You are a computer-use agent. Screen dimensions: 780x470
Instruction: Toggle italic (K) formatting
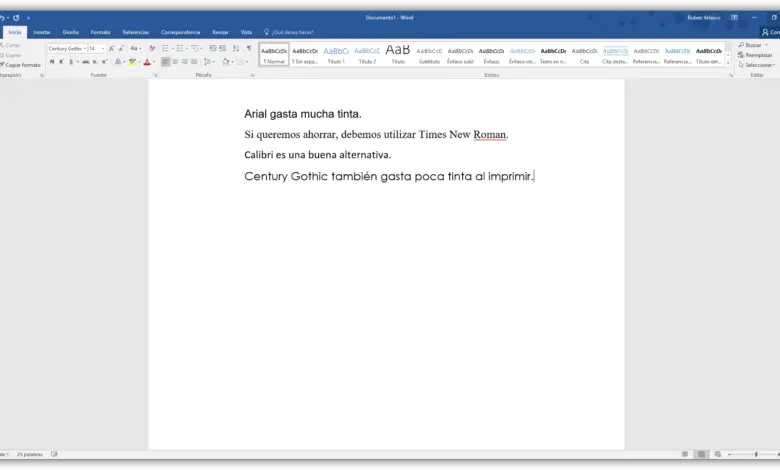pos(61,62)
